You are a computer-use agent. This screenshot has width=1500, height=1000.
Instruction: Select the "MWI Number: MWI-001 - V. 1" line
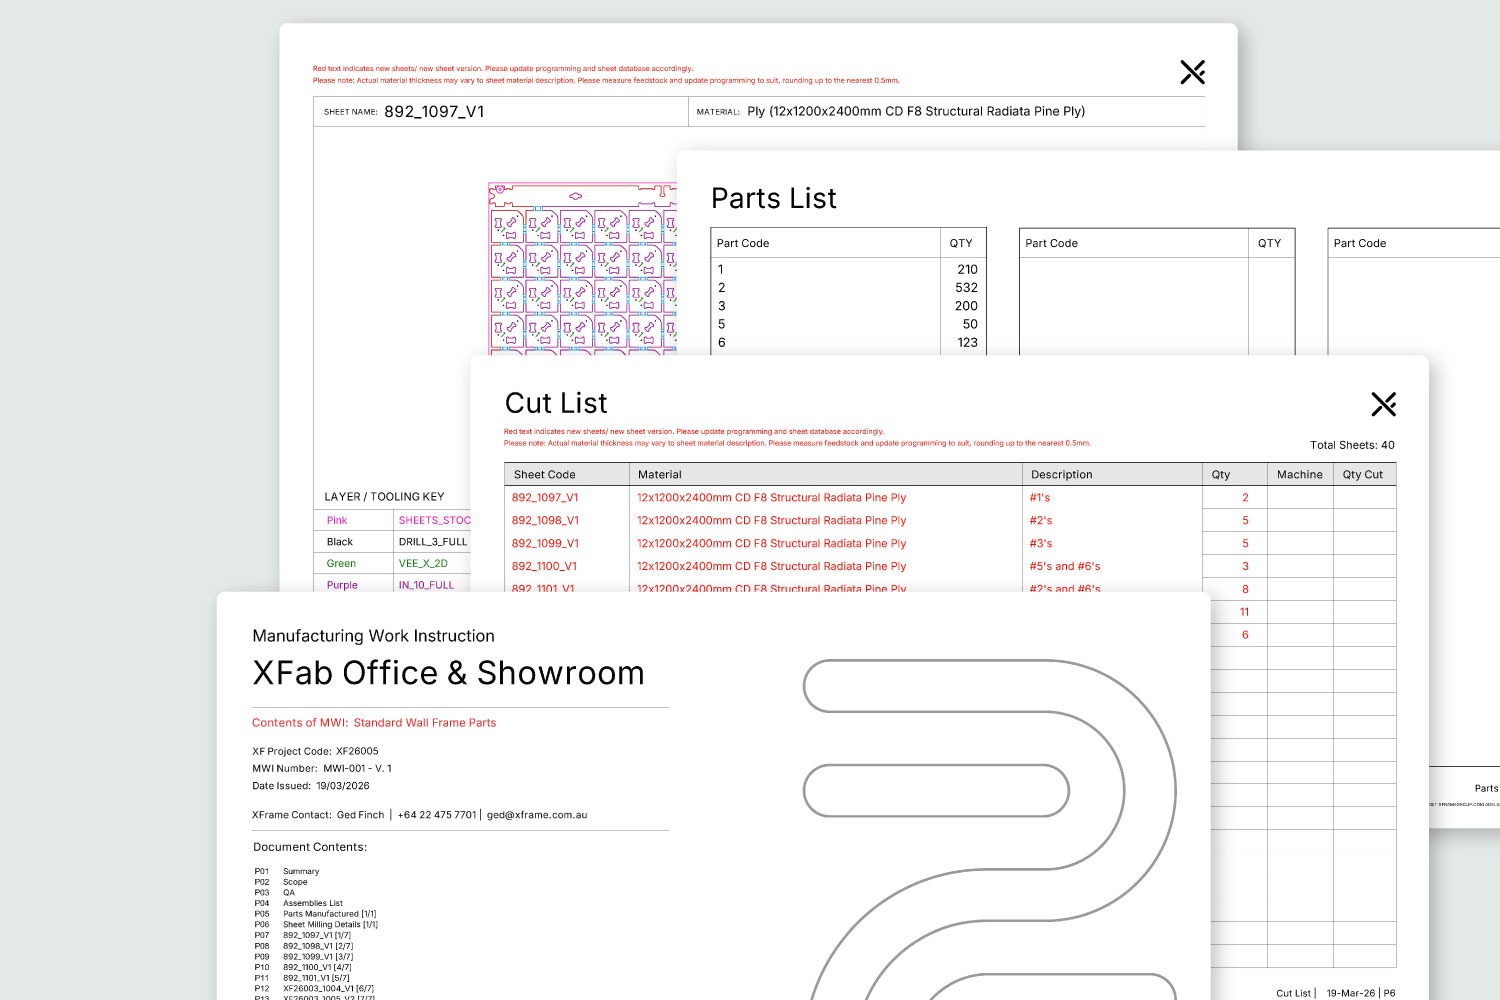pyautogui.click(x=322, y=769)
